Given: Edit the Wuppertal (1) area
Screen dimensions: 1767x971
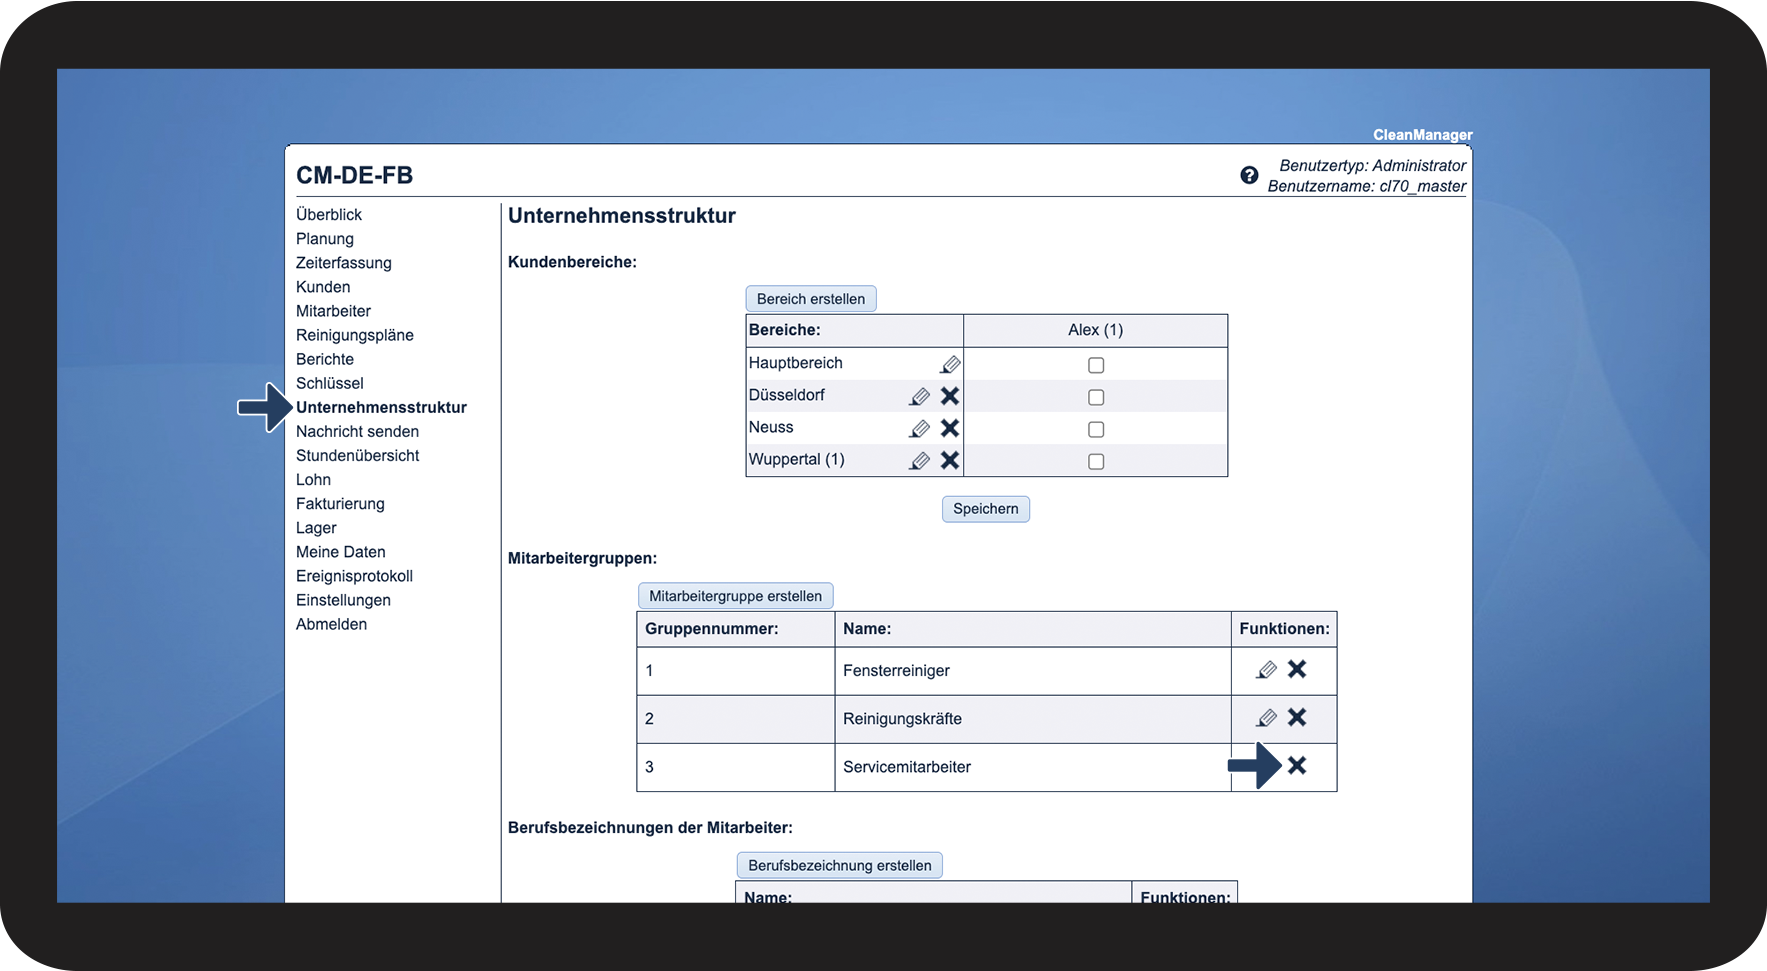Looking at the screenshot, I should pos(919,461).
